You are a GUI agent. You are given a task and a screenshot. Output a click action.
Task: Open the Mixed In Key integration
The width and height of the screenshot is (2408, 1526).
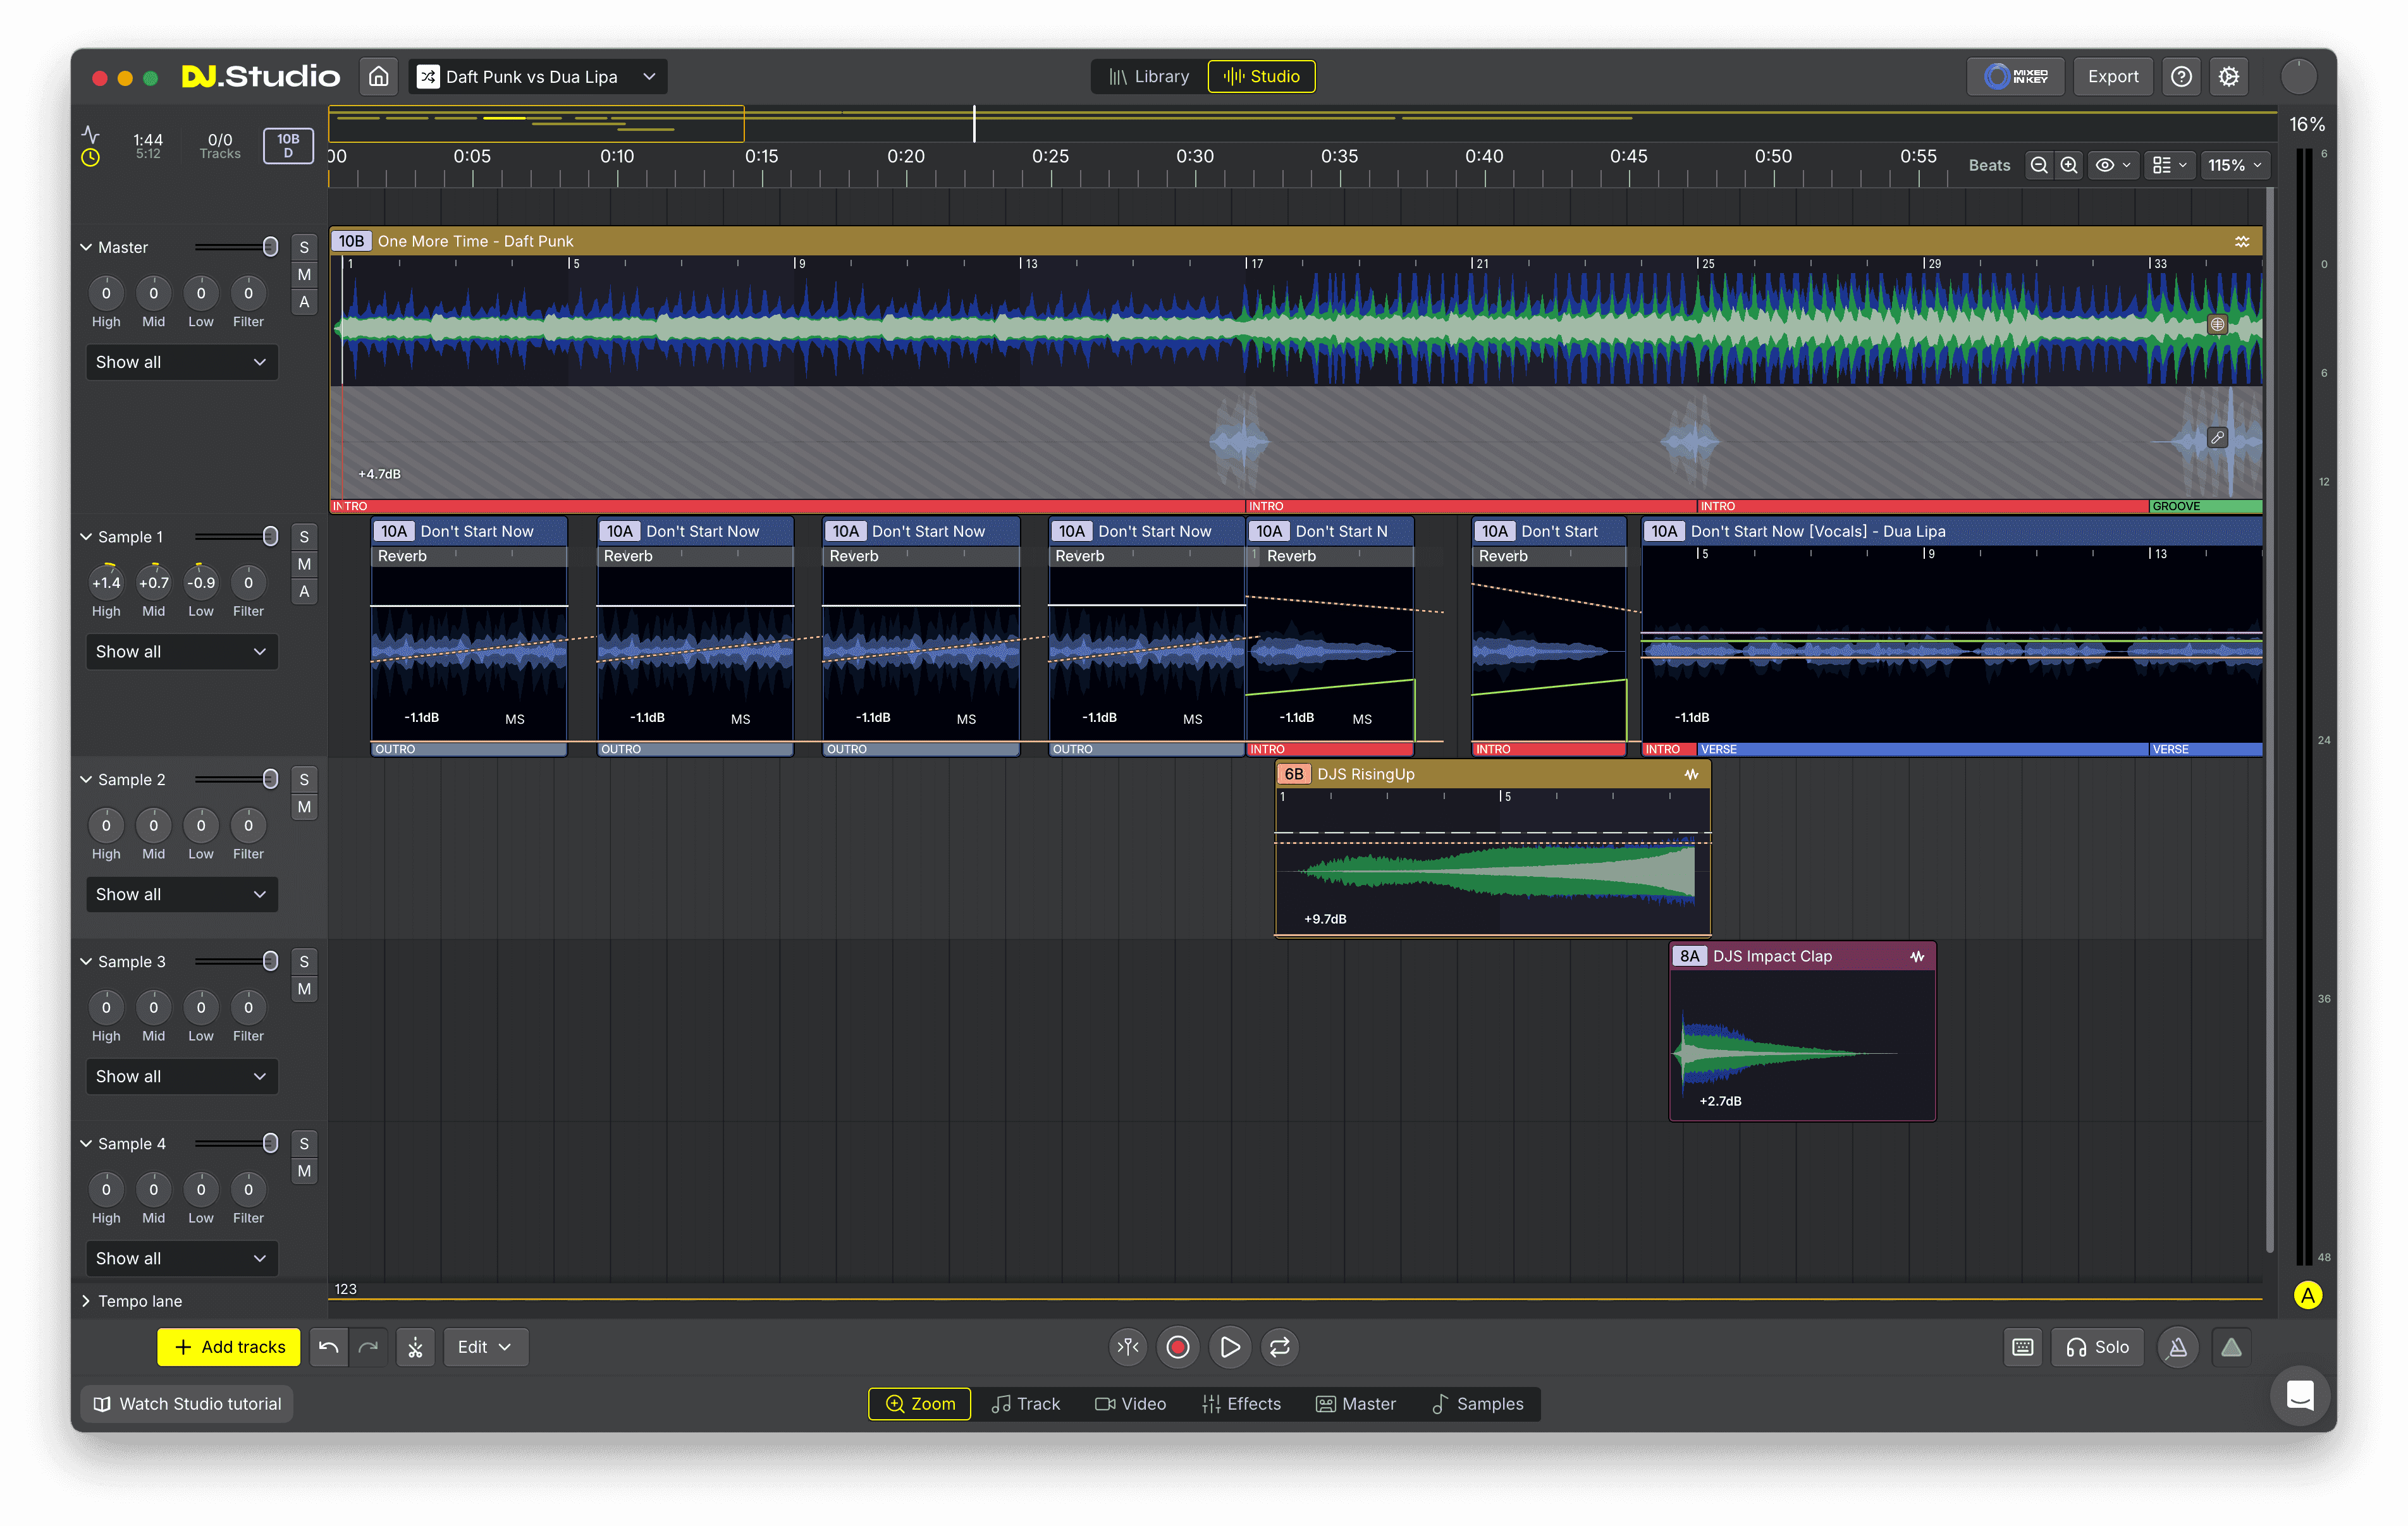pyautogui.click(x=2015, y=76)
